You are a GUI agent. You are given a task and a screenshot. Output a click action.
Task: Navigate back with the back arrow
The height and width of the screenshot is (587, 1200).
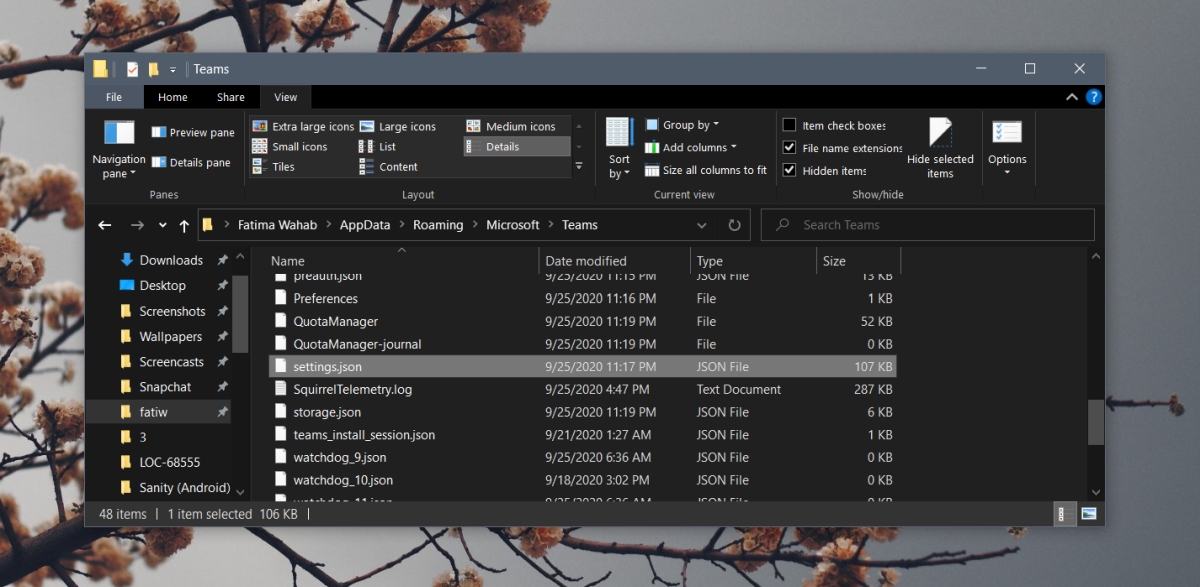coord(105,226)
